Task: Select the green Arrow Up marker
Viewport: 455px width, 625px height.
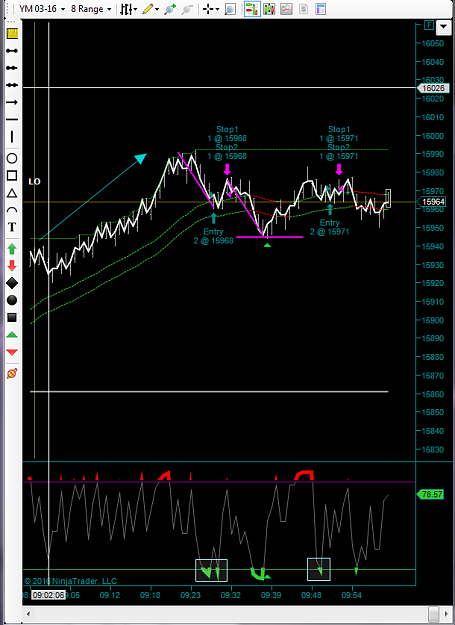Action: [x=12, y=249]
